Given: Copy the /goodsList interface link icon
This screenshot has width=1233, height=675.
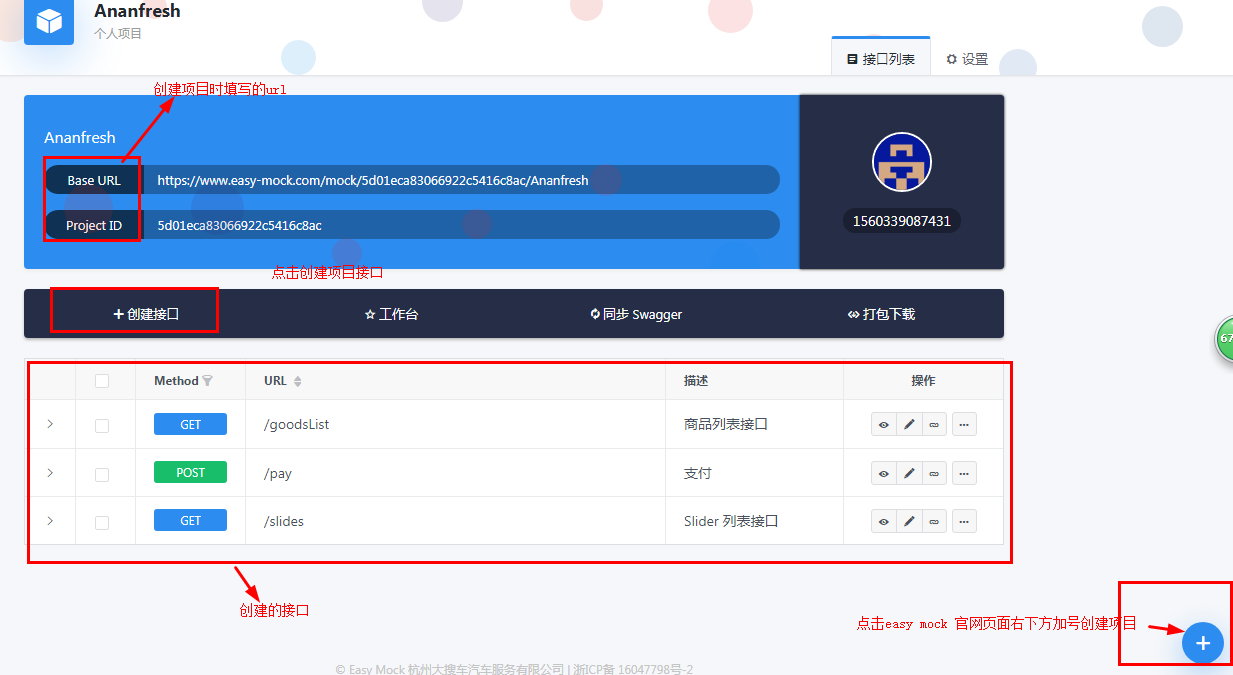Looking at the screenshot, I should (x=934, y=425).
